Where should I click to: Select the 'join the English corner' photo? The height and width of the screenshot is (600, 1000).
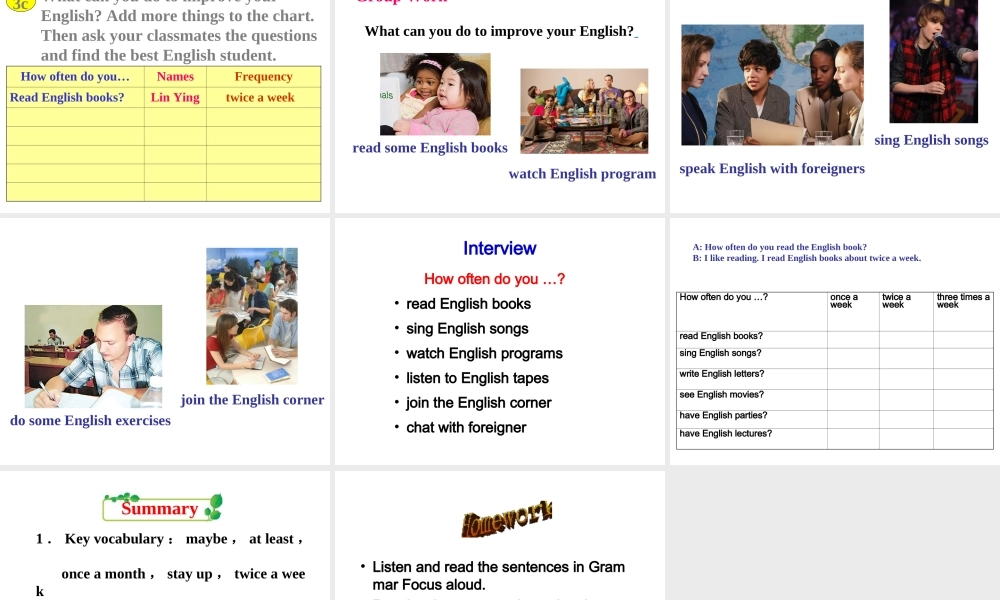point(252,316)
